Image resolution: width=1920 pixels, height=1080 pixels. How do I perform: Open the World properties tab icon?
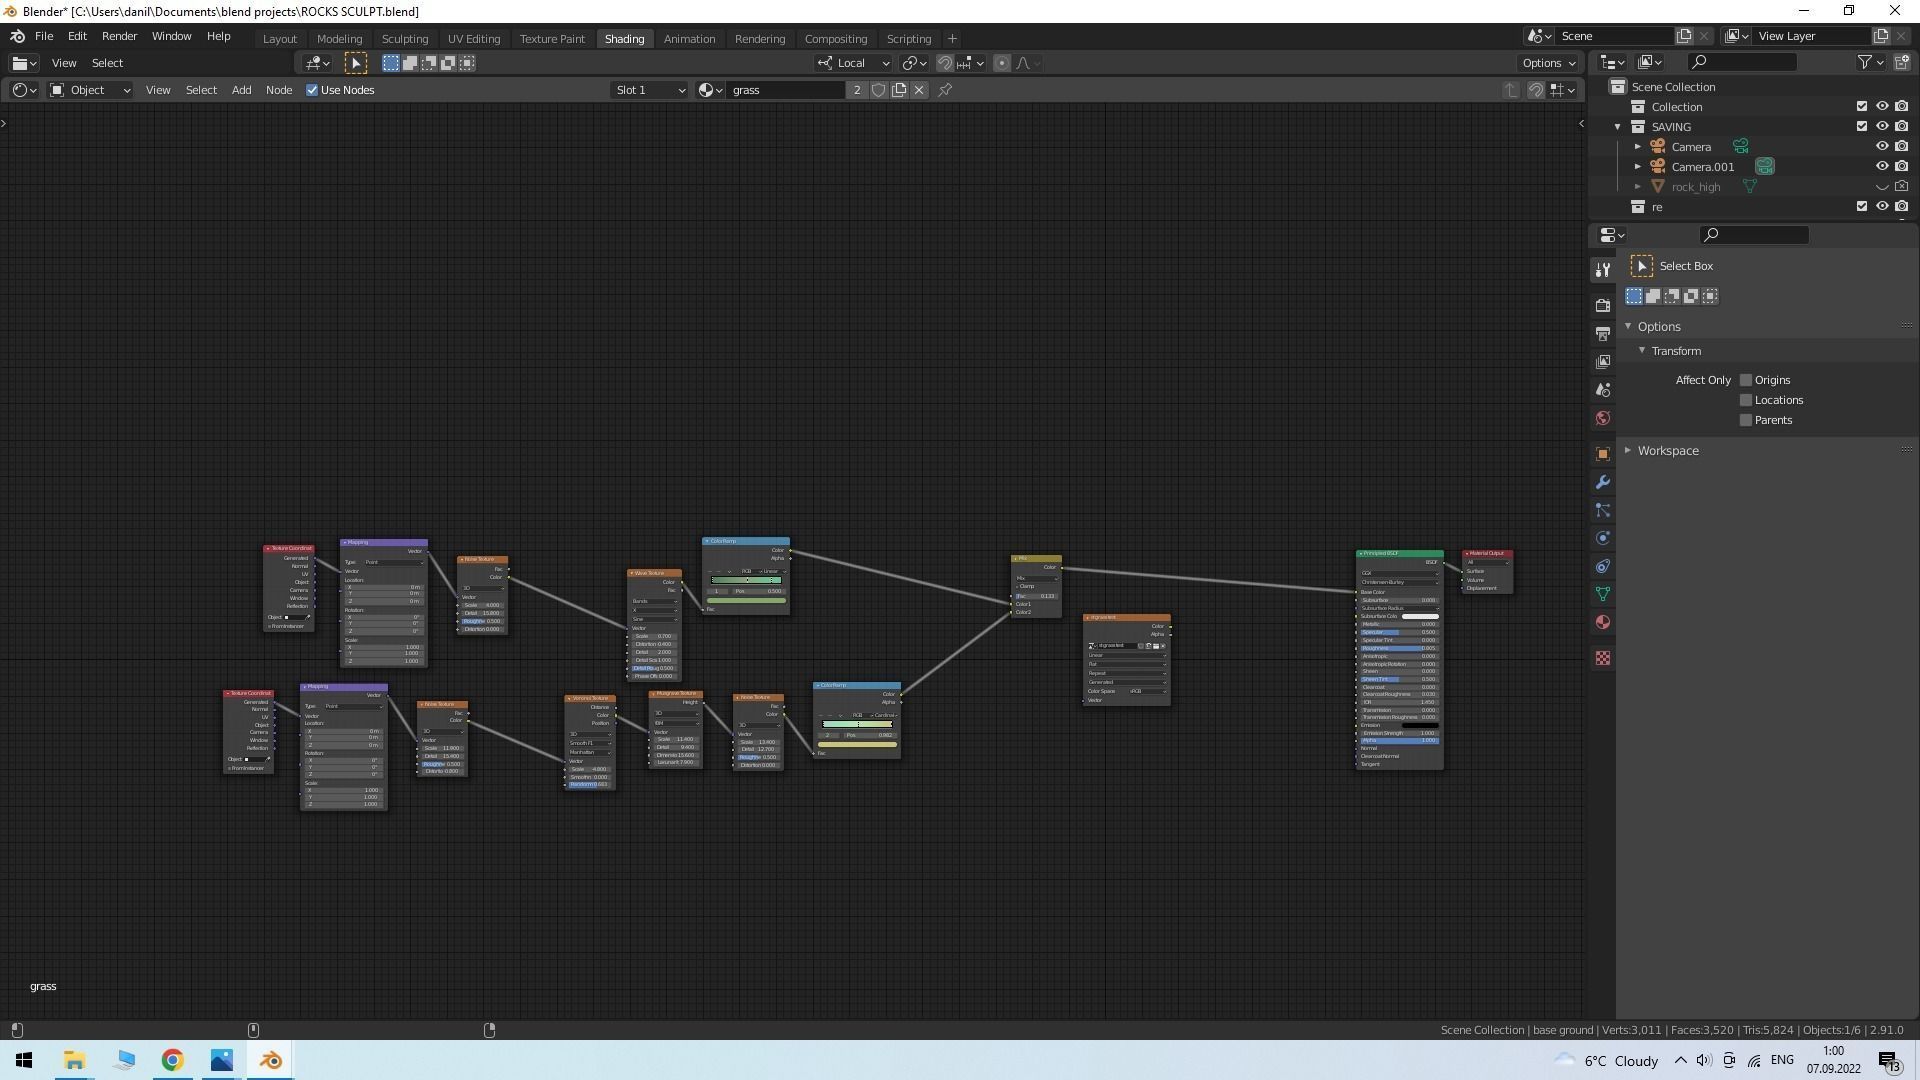pos(1603,418)
